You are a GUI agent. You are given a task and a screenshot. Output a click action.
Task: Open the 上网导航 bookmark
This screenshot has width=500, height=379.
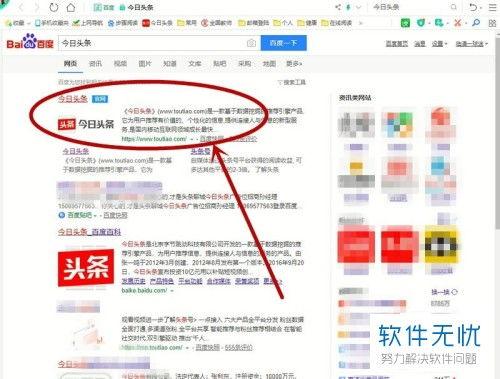click(88, 23)
